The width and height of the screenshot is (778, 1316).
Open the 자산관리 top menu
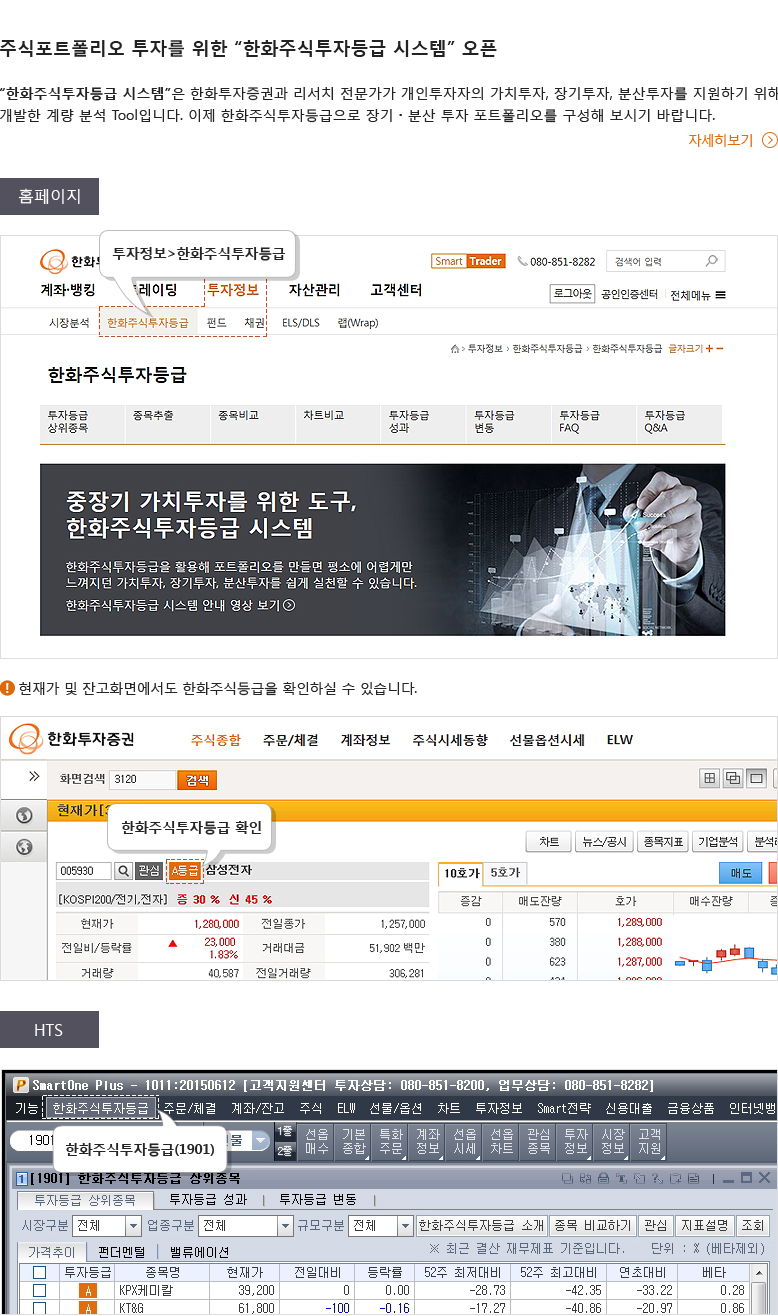coord(314,290)
